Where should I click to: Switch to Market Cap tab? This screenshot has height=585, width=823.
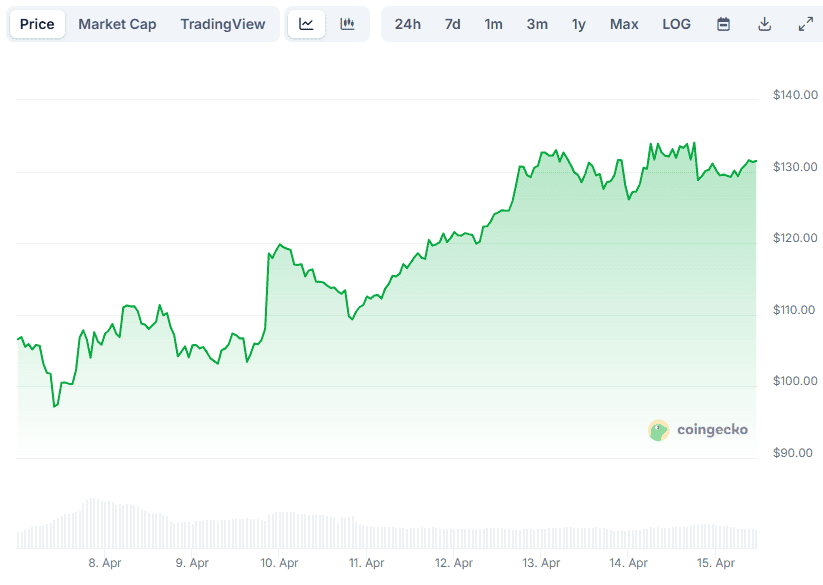click(x=117, y=24)
